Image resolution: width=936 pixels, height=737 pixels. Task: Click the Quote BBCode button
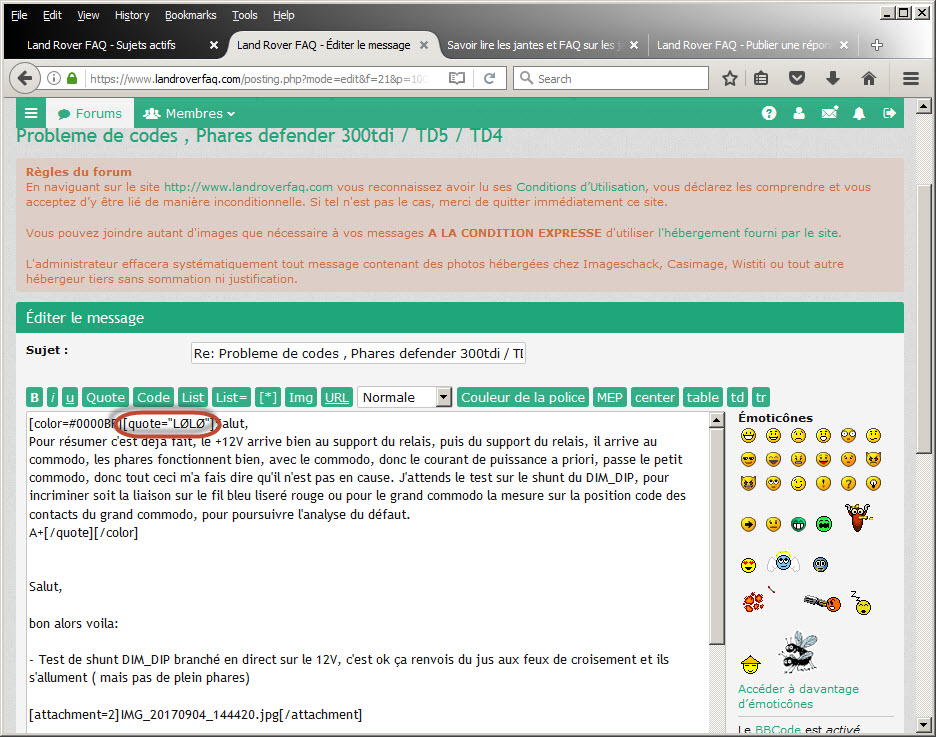coord(105,397)
